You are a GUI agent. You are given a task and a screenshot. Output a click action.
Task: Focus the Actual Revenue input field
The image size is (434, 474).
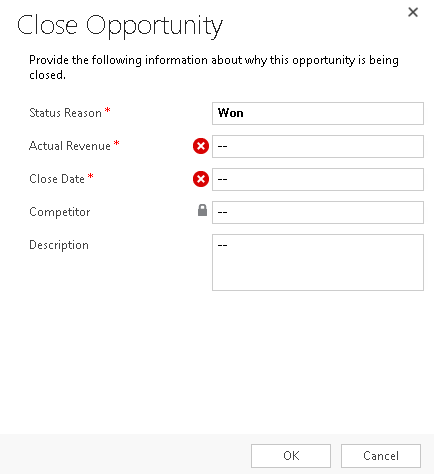click(x=318, y=146)
